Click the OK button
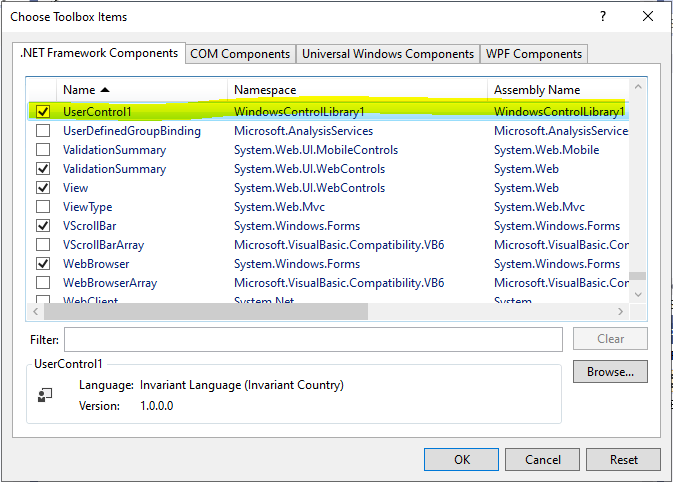This screenshot has height=482, width=673. coord(461,460)
